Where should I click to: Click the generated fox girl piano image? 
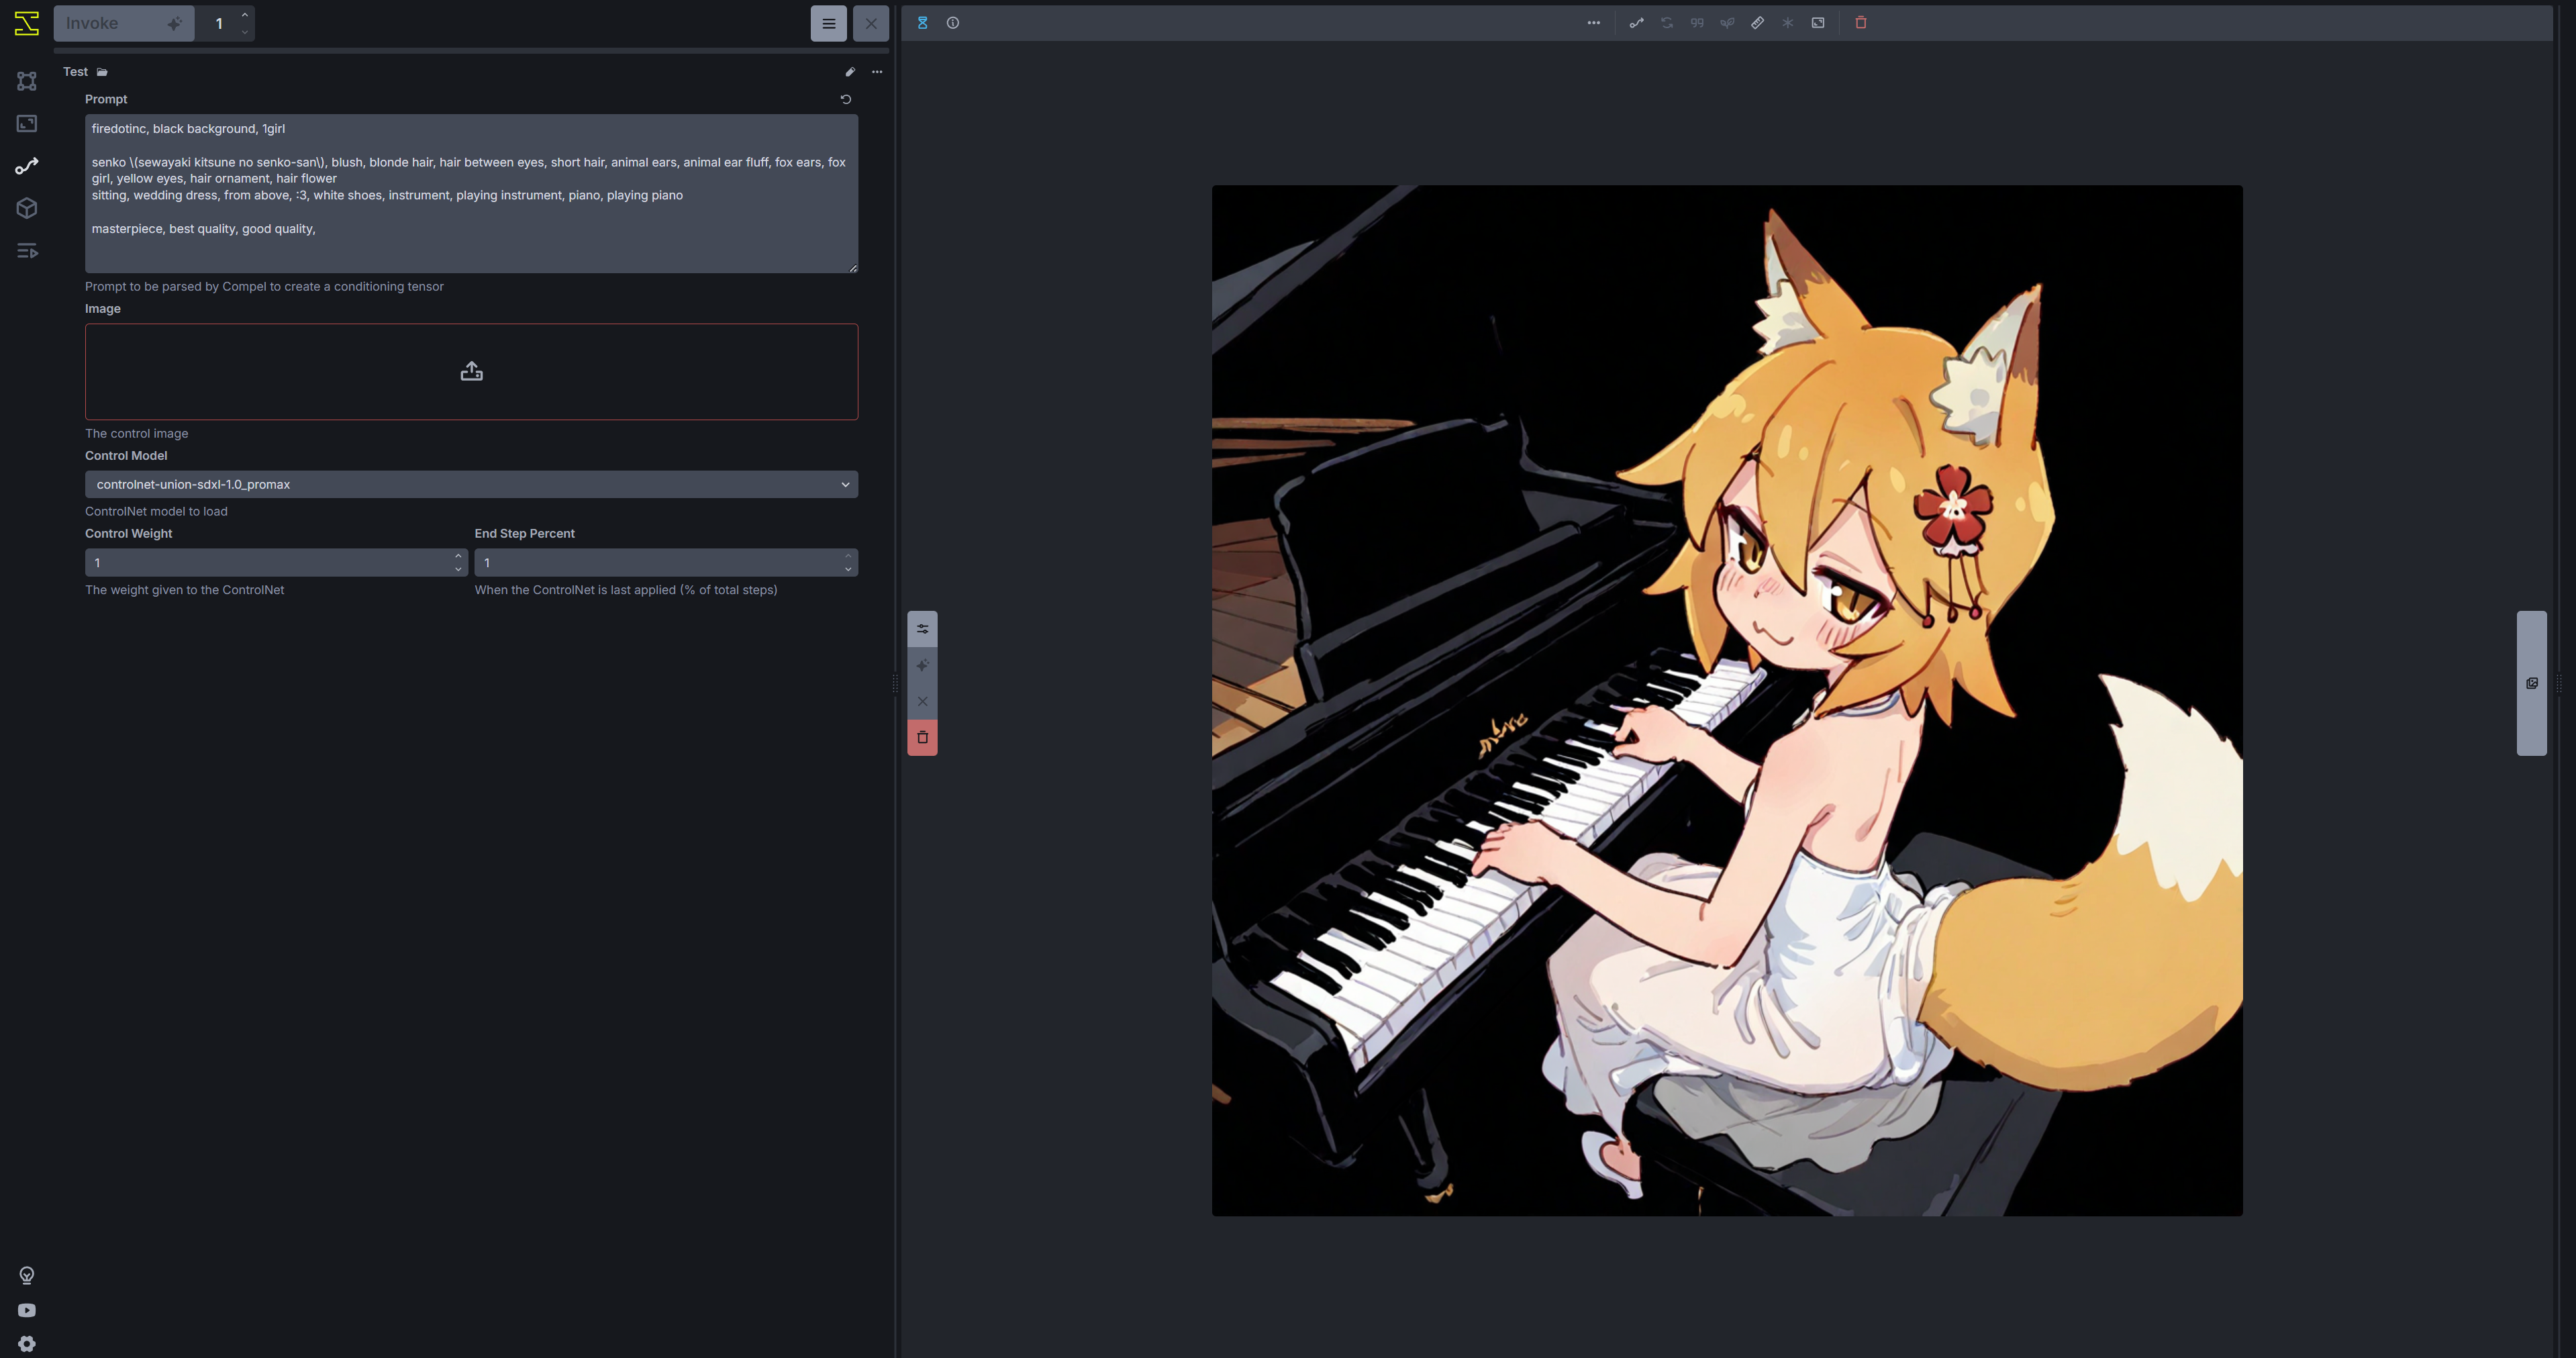1727,700
